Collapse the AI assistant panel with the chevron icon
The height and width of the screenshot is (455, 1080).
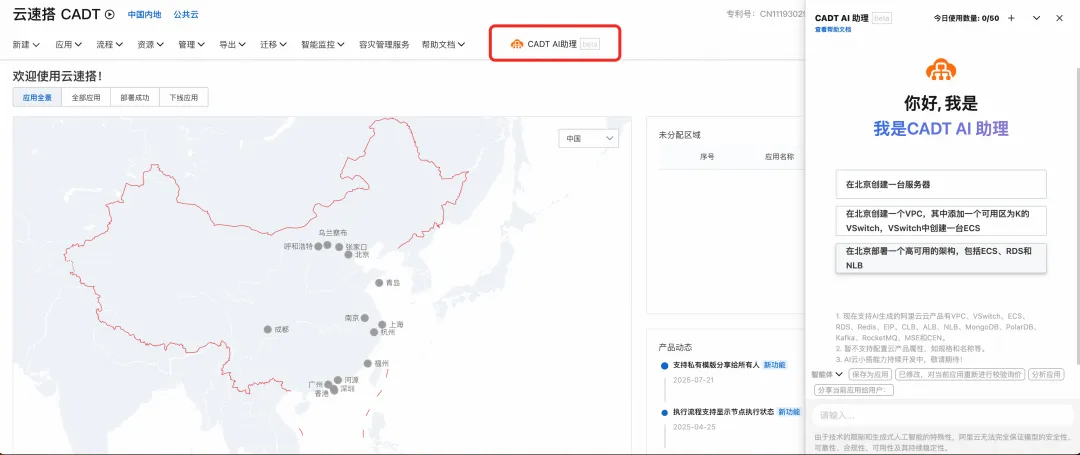point(1036,18)
